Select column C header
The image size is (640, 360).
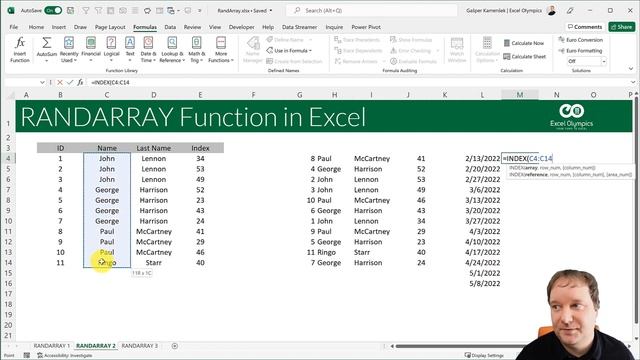coord(107,95)
